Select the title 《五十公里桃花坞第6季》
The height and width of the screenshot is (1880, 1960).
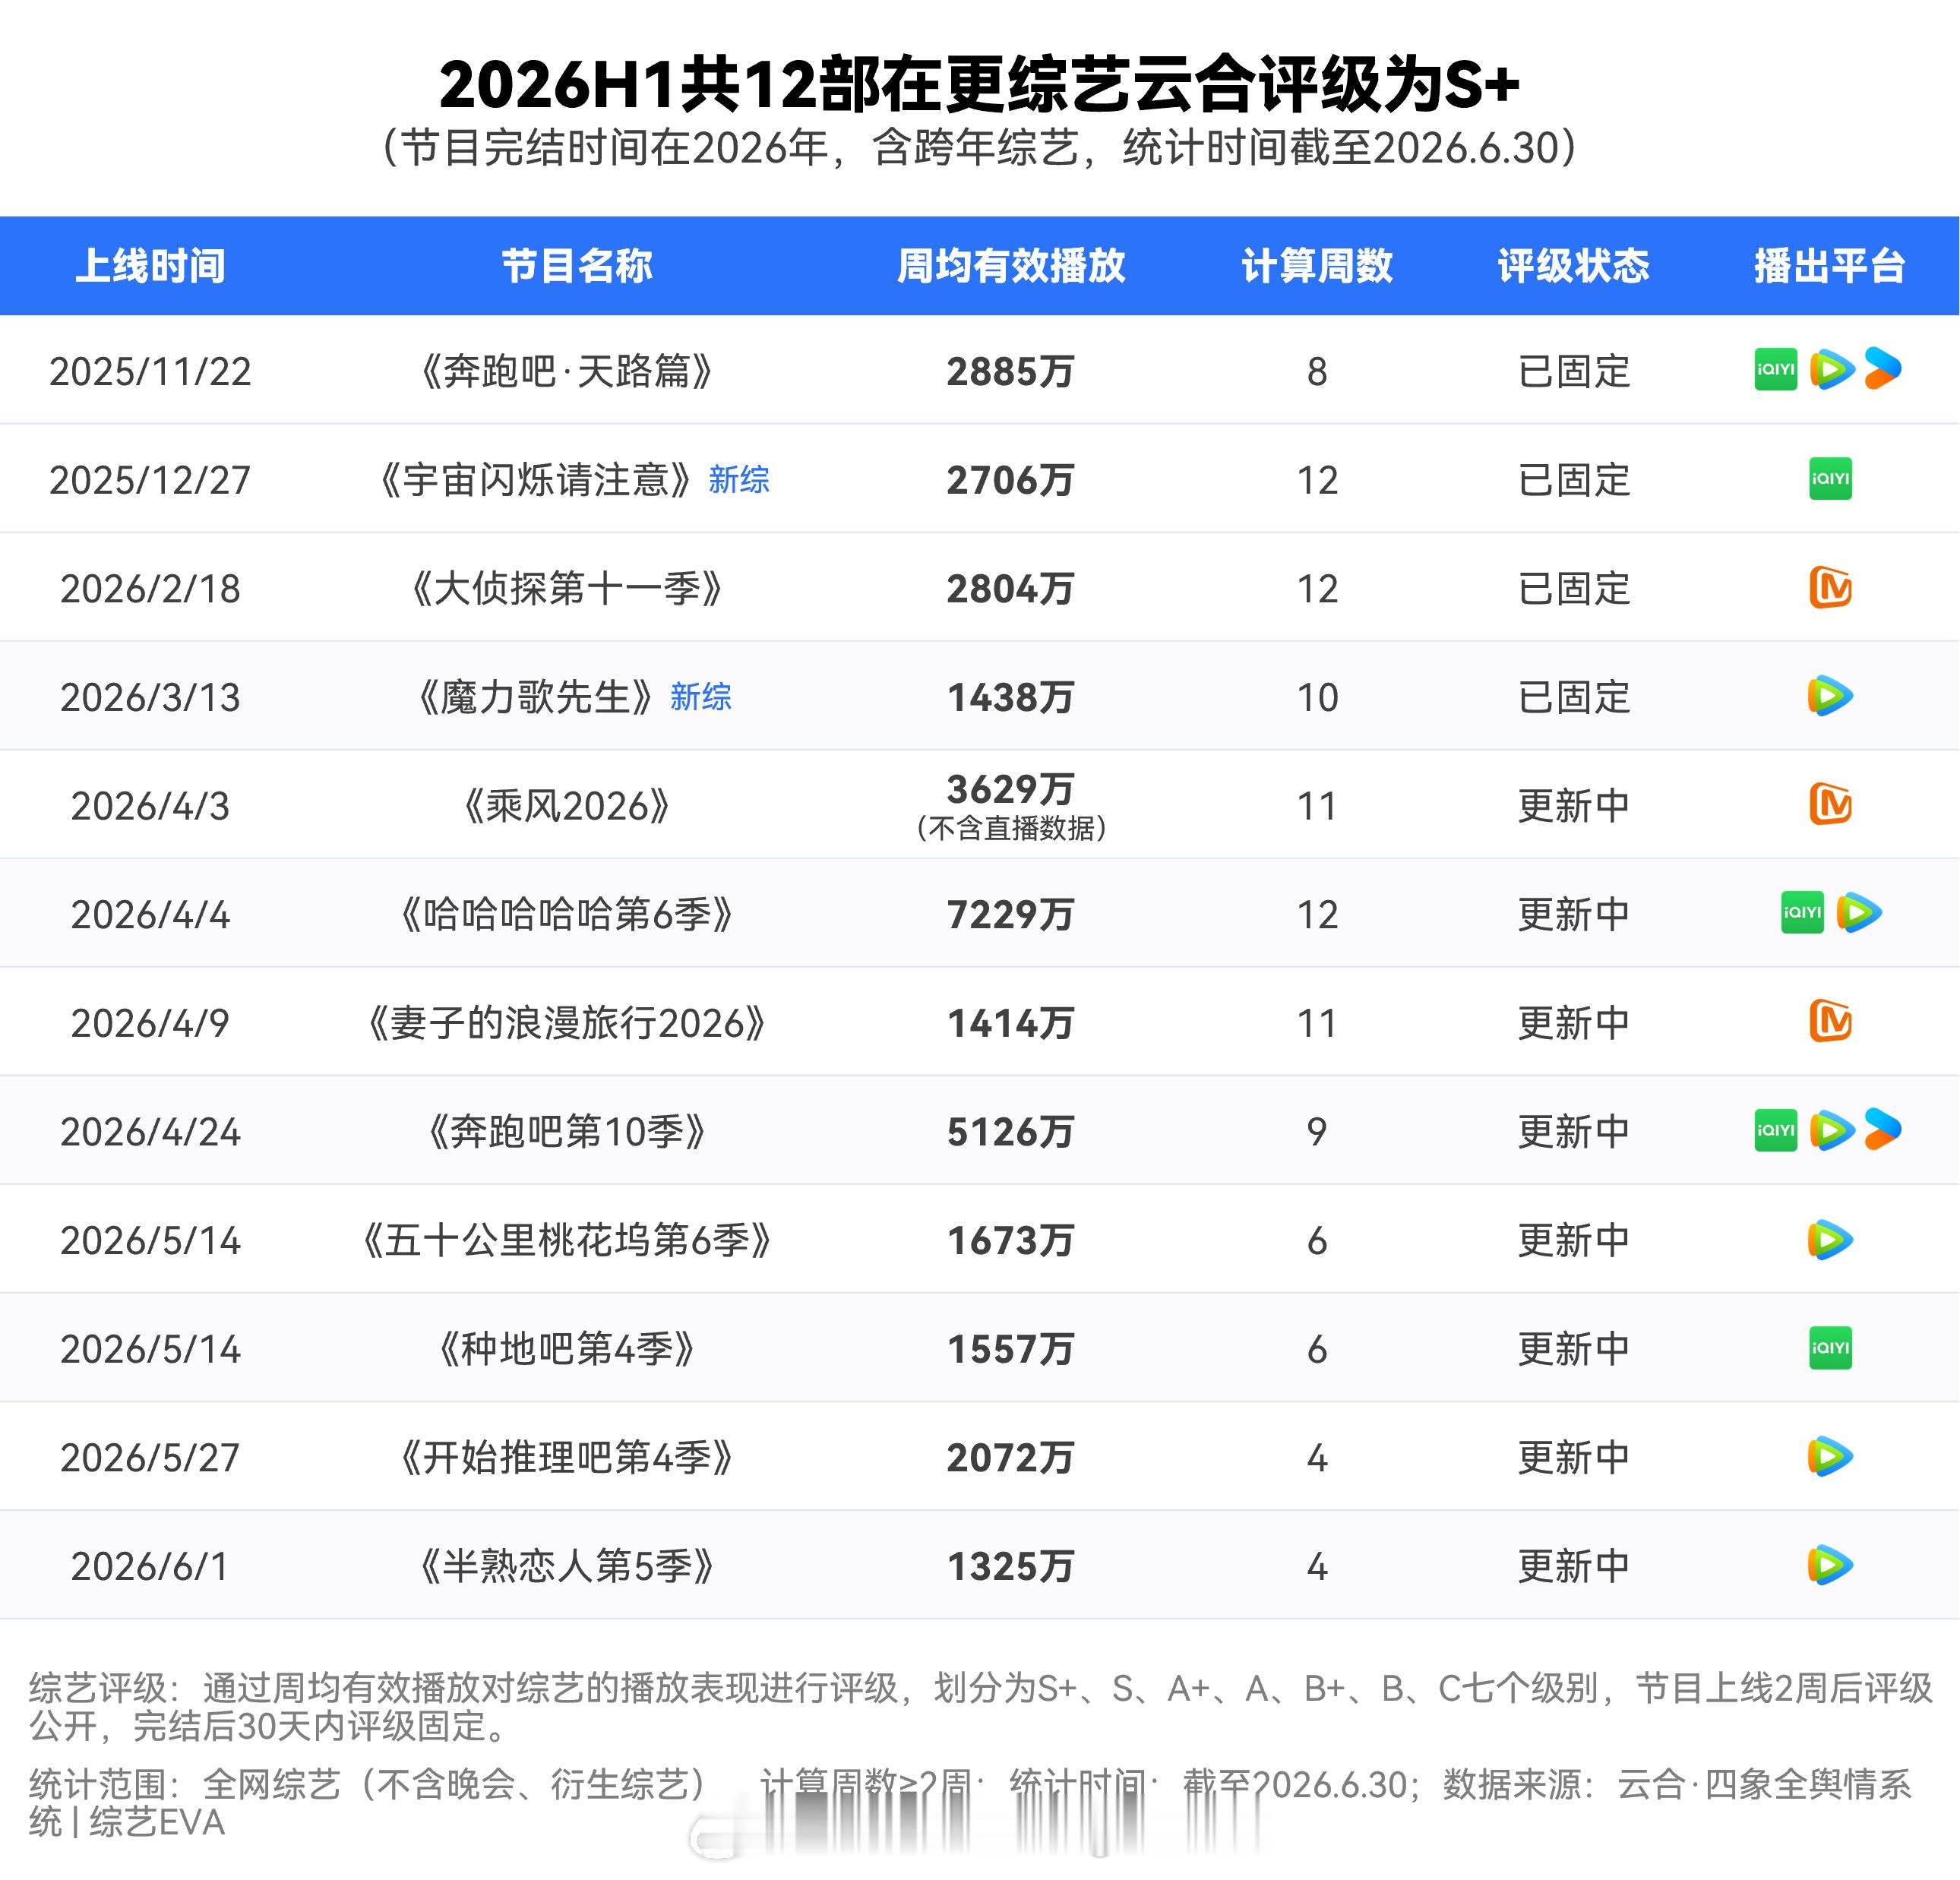pyautogui.click(x=567, y=1241)
